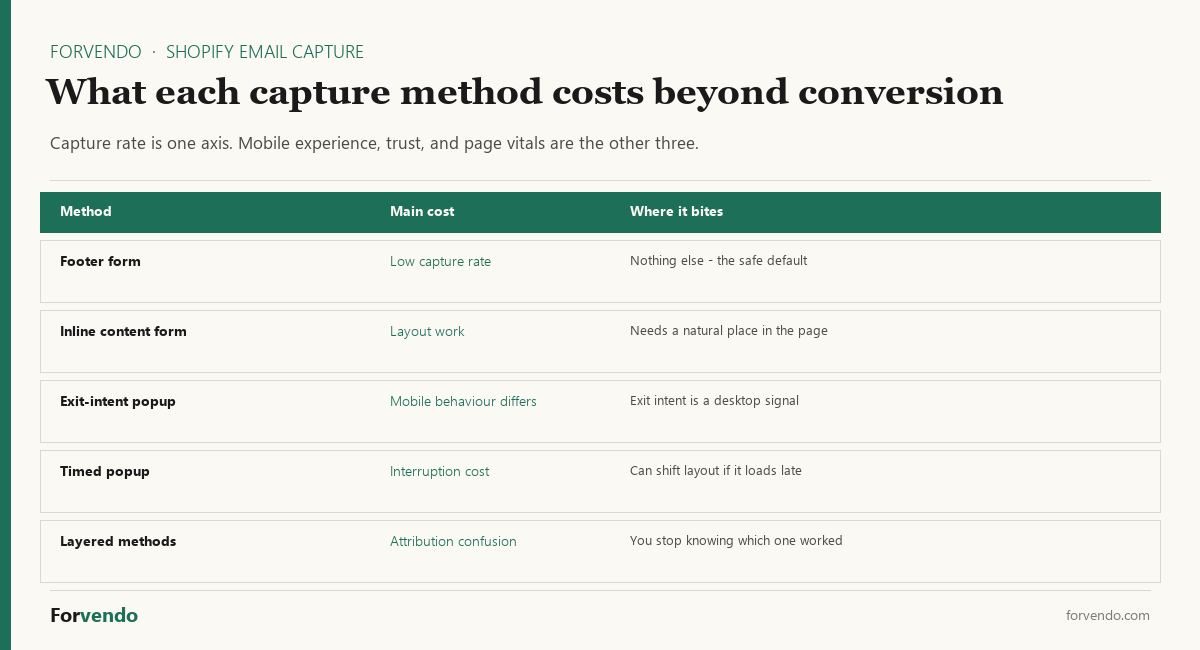Click the 'FORVENDO · SHOPIFY EMAIL CAPTURE' header label
Screen dimensions: 1200x650
[207, 52]
